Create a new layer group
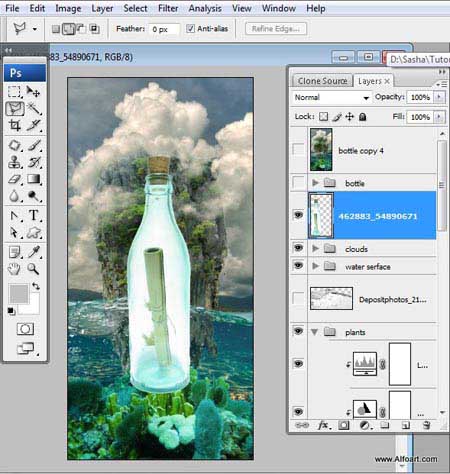 (x=385, y=425)
